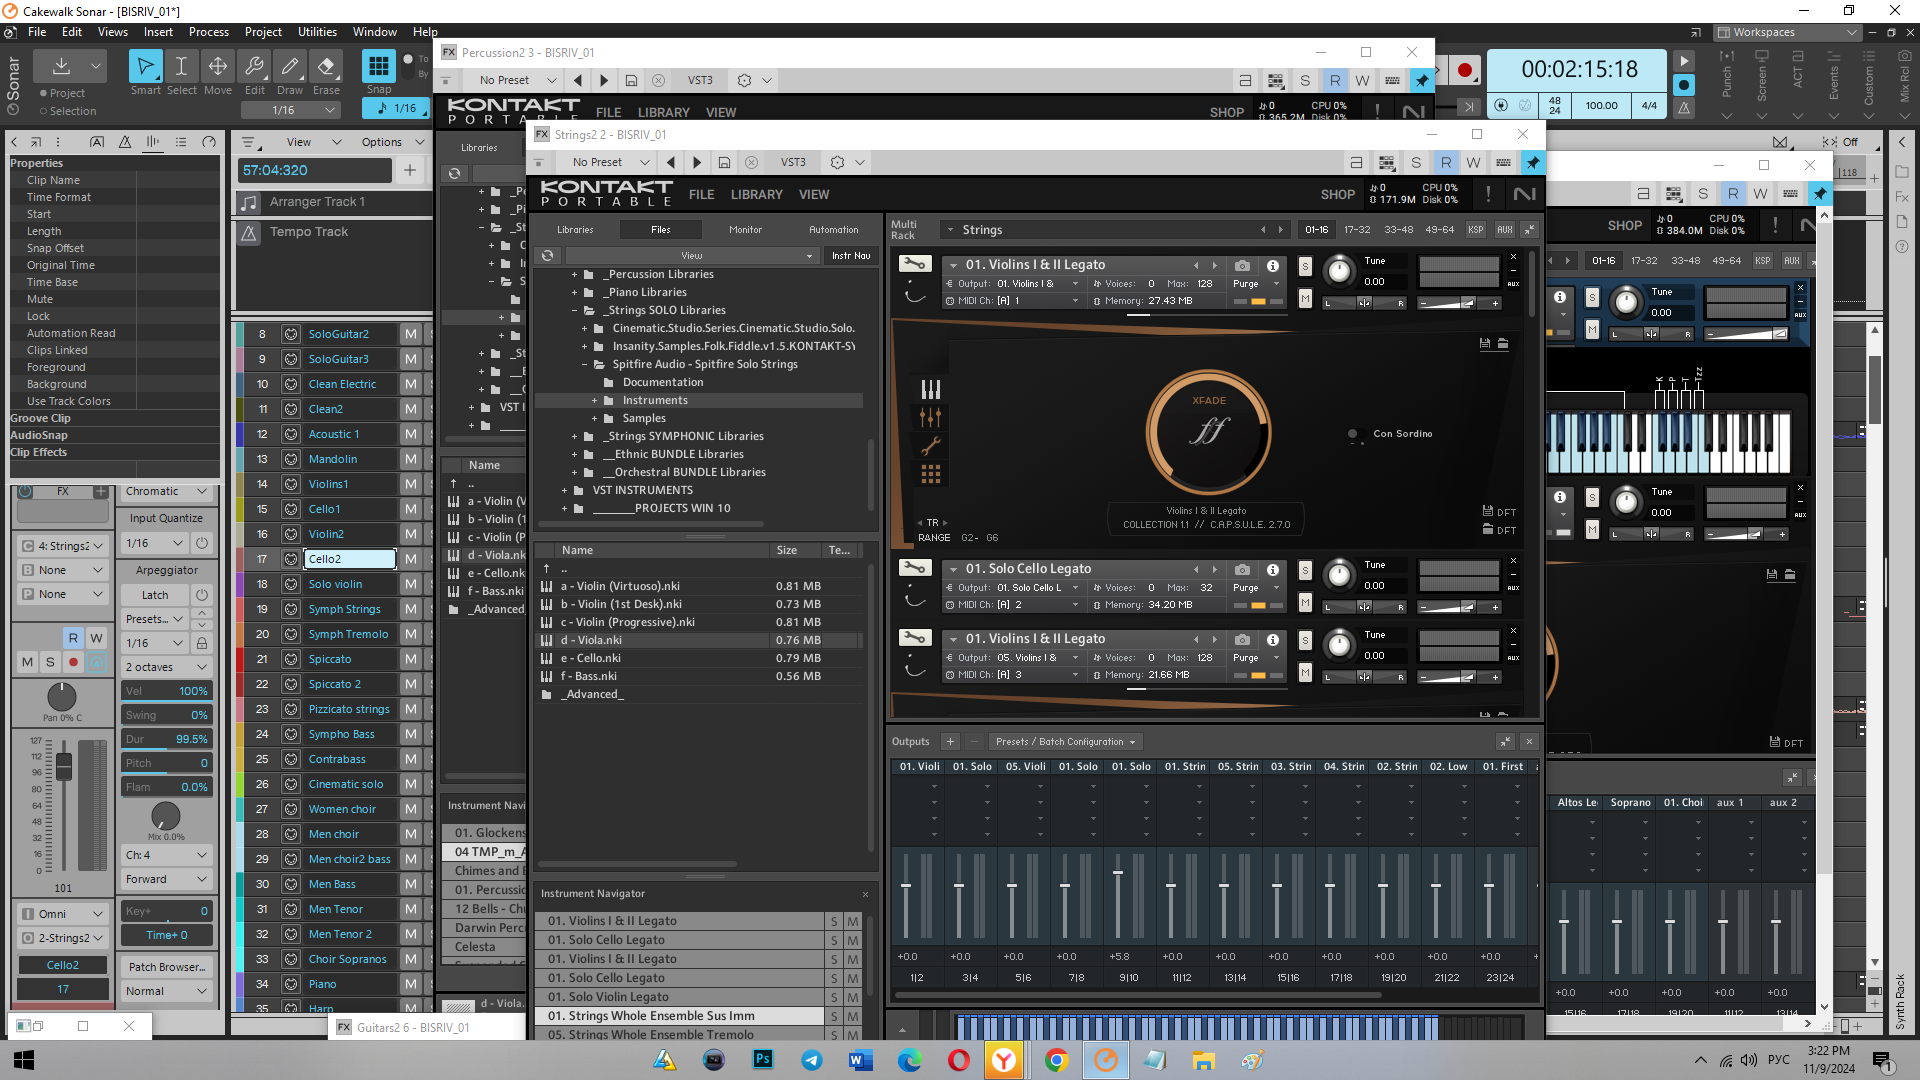Expand the _Strings SYMPHONIC Libraries folder
Screen dimensions: 1920x1080
pos(574,436)
